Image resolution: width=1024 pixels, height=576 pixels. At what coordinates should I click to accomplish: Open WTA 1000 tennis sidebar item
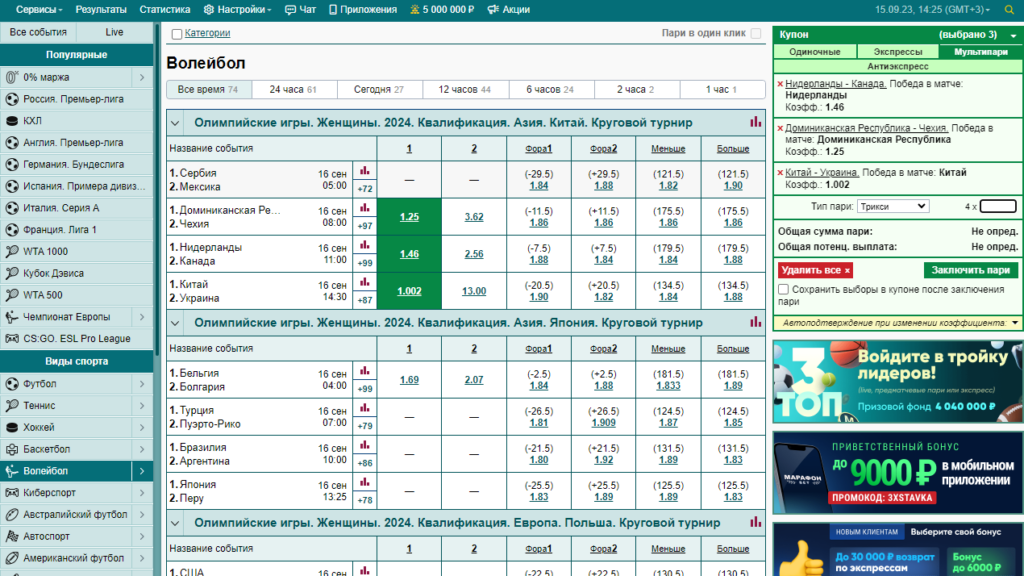[76, 251]
